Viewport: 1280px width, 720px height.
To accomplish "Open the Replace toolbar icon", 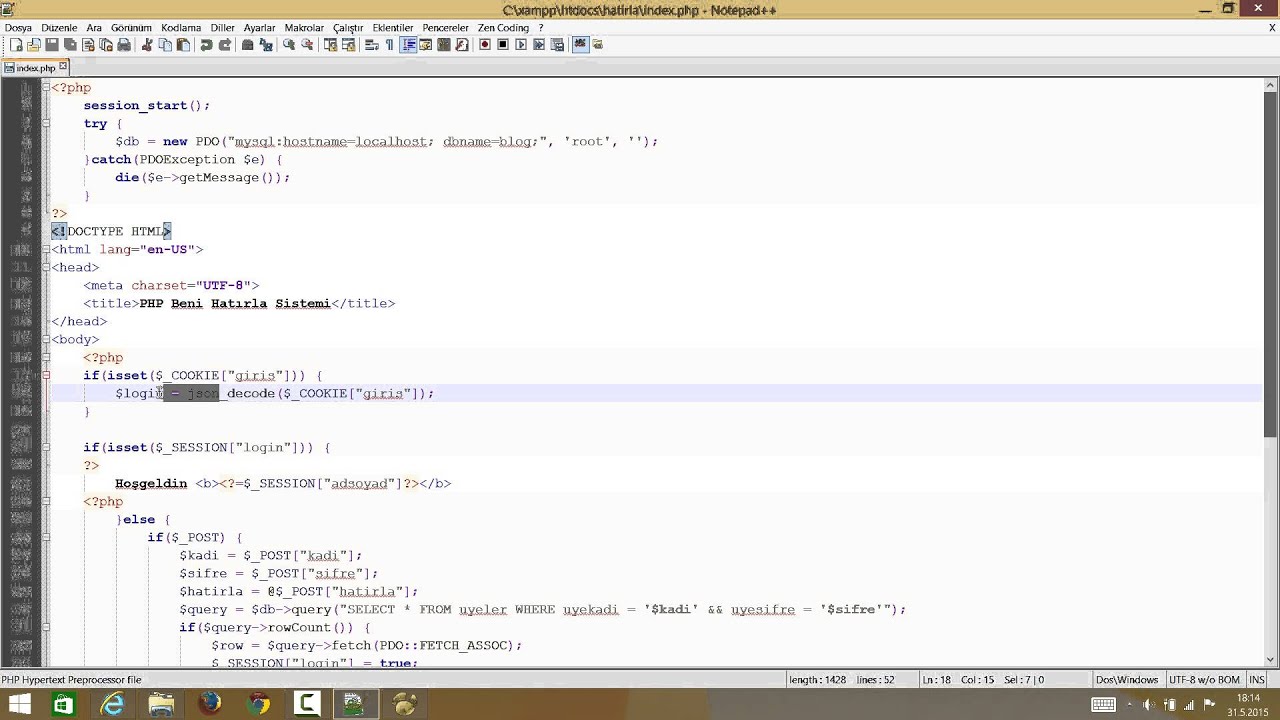I will (265, 44).
